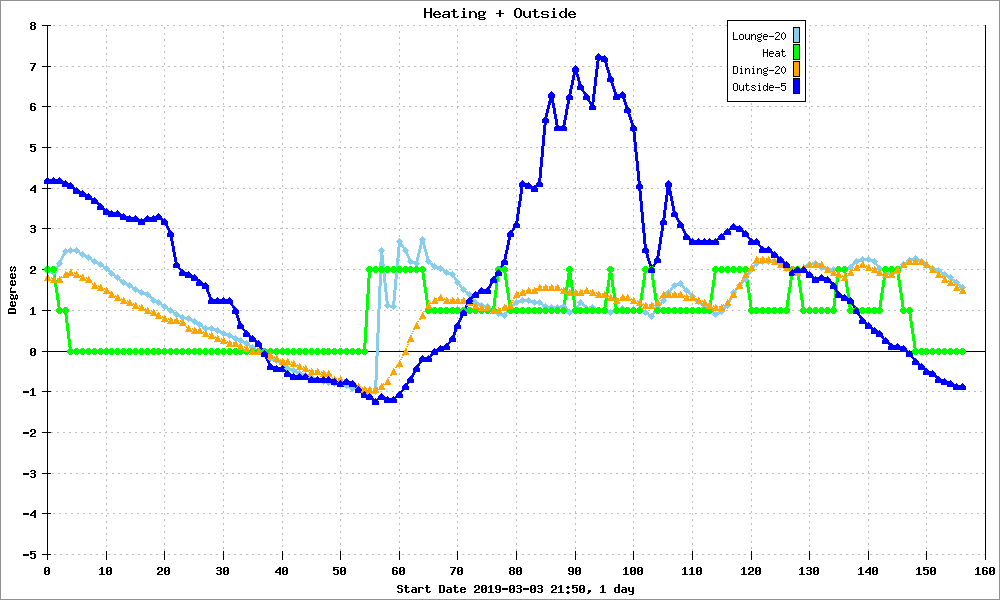This screenshot has width=1000, height=600.
Task: Click the y-axis tick label -5
Action: [29, 555]
